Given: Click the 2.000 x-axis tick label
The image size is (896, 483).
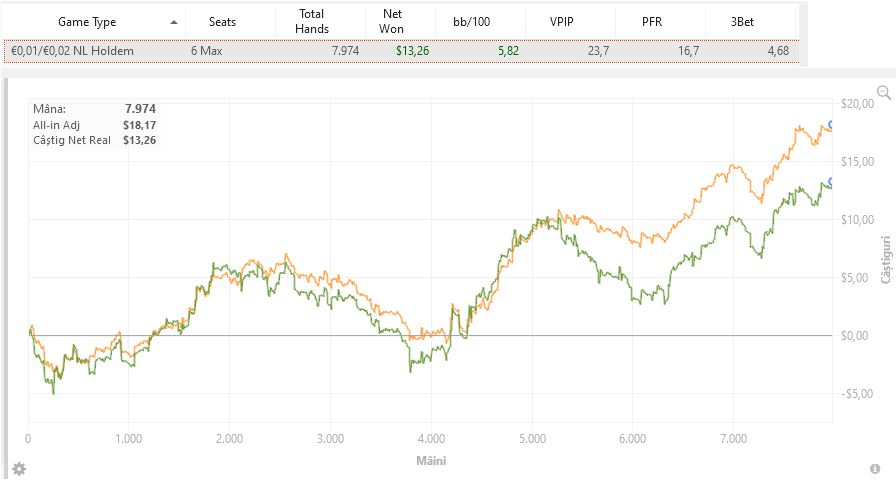Looking at the screenshot, I should click(229, 439).
